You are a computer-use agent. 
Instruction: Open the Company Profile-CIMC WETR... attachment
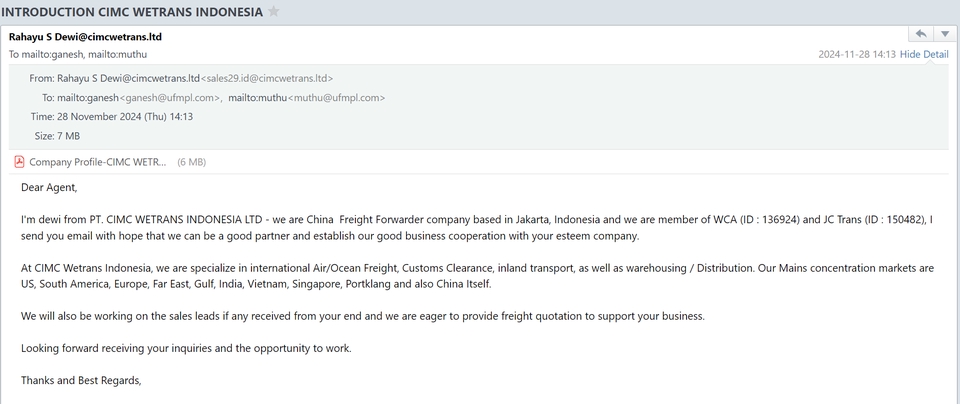pyautogui.click(x=98, y=162)
